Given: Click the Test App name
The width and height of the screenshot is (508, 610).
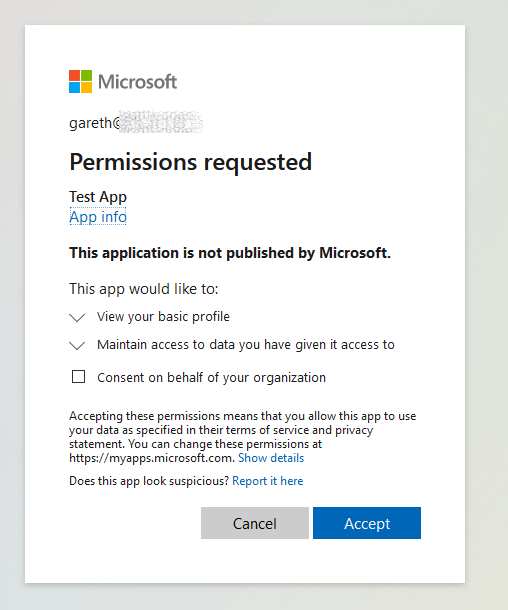Looking at the screenshot, I should tap(98, 197).
